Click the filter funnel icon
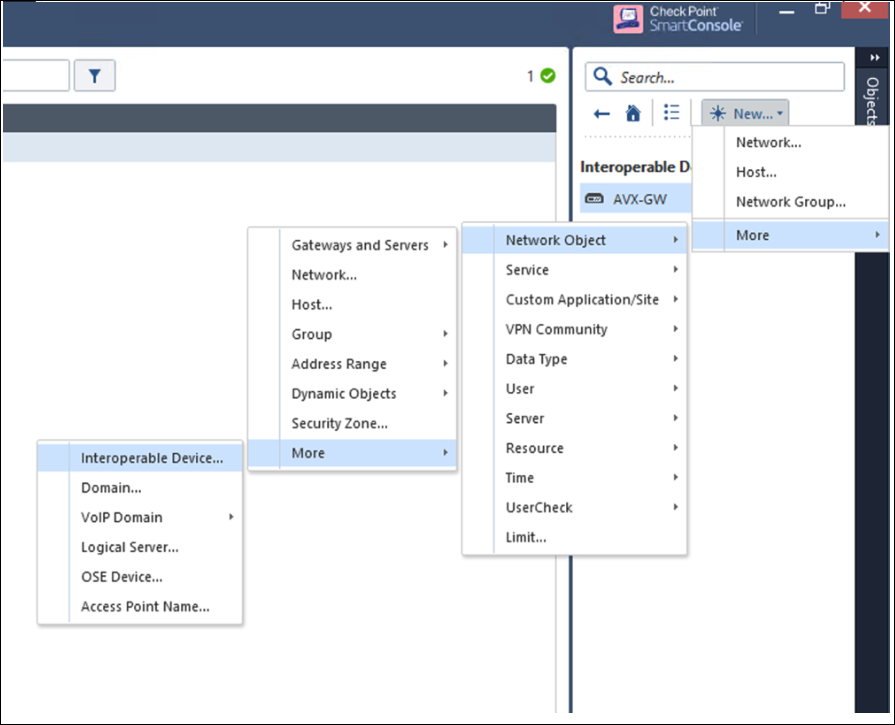 coord(95,76)
